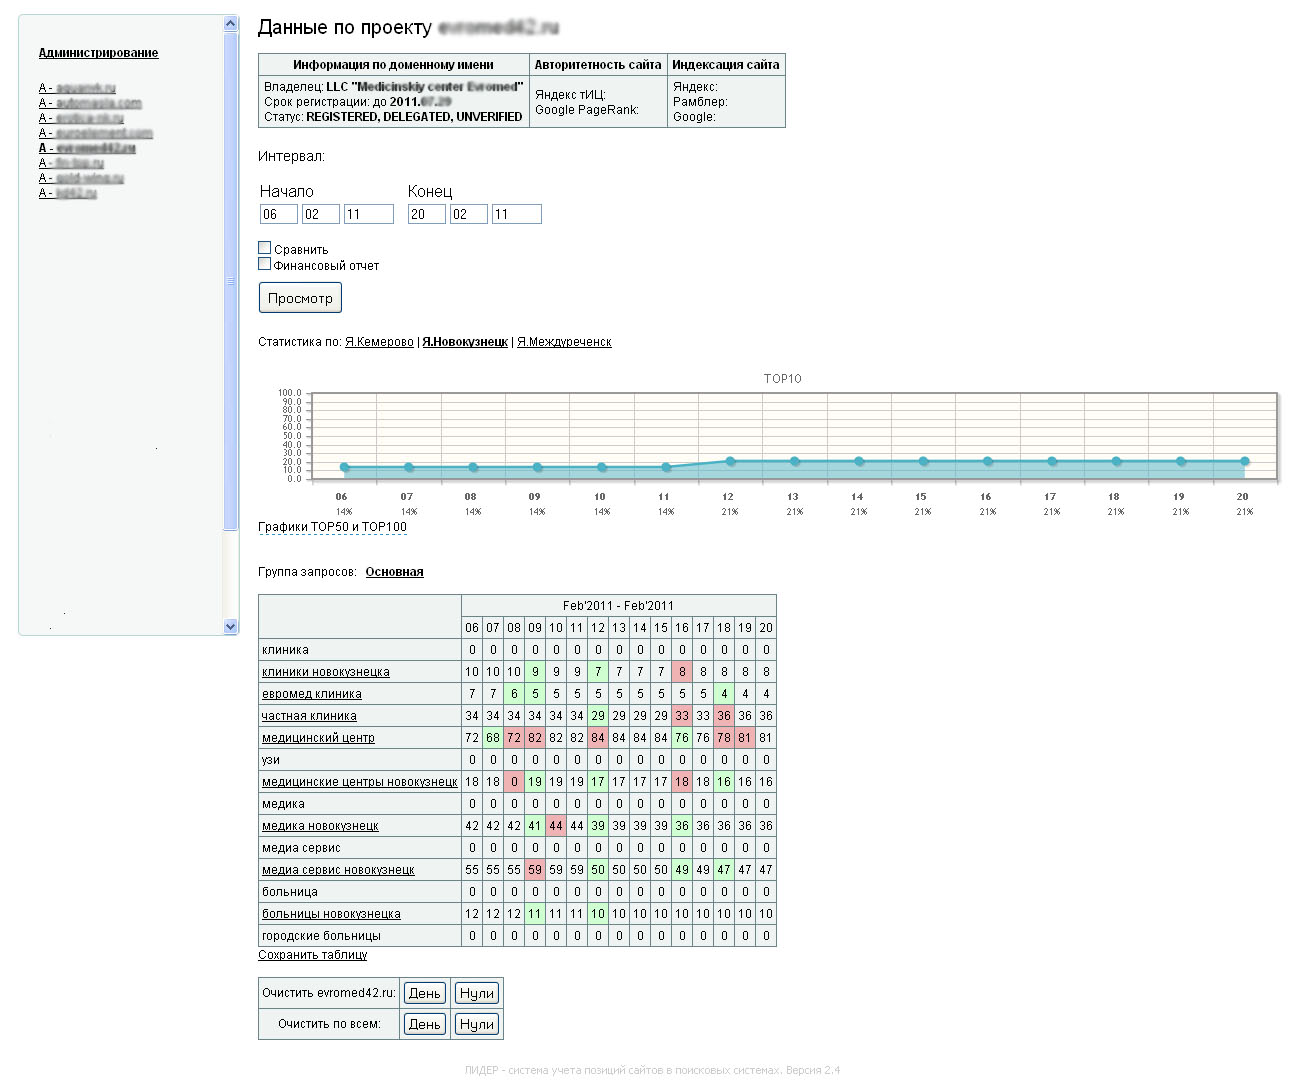Screen dimensions: 1304x1088
Task: Open клиники новокузнецка query link
Action: coord(325,672)
